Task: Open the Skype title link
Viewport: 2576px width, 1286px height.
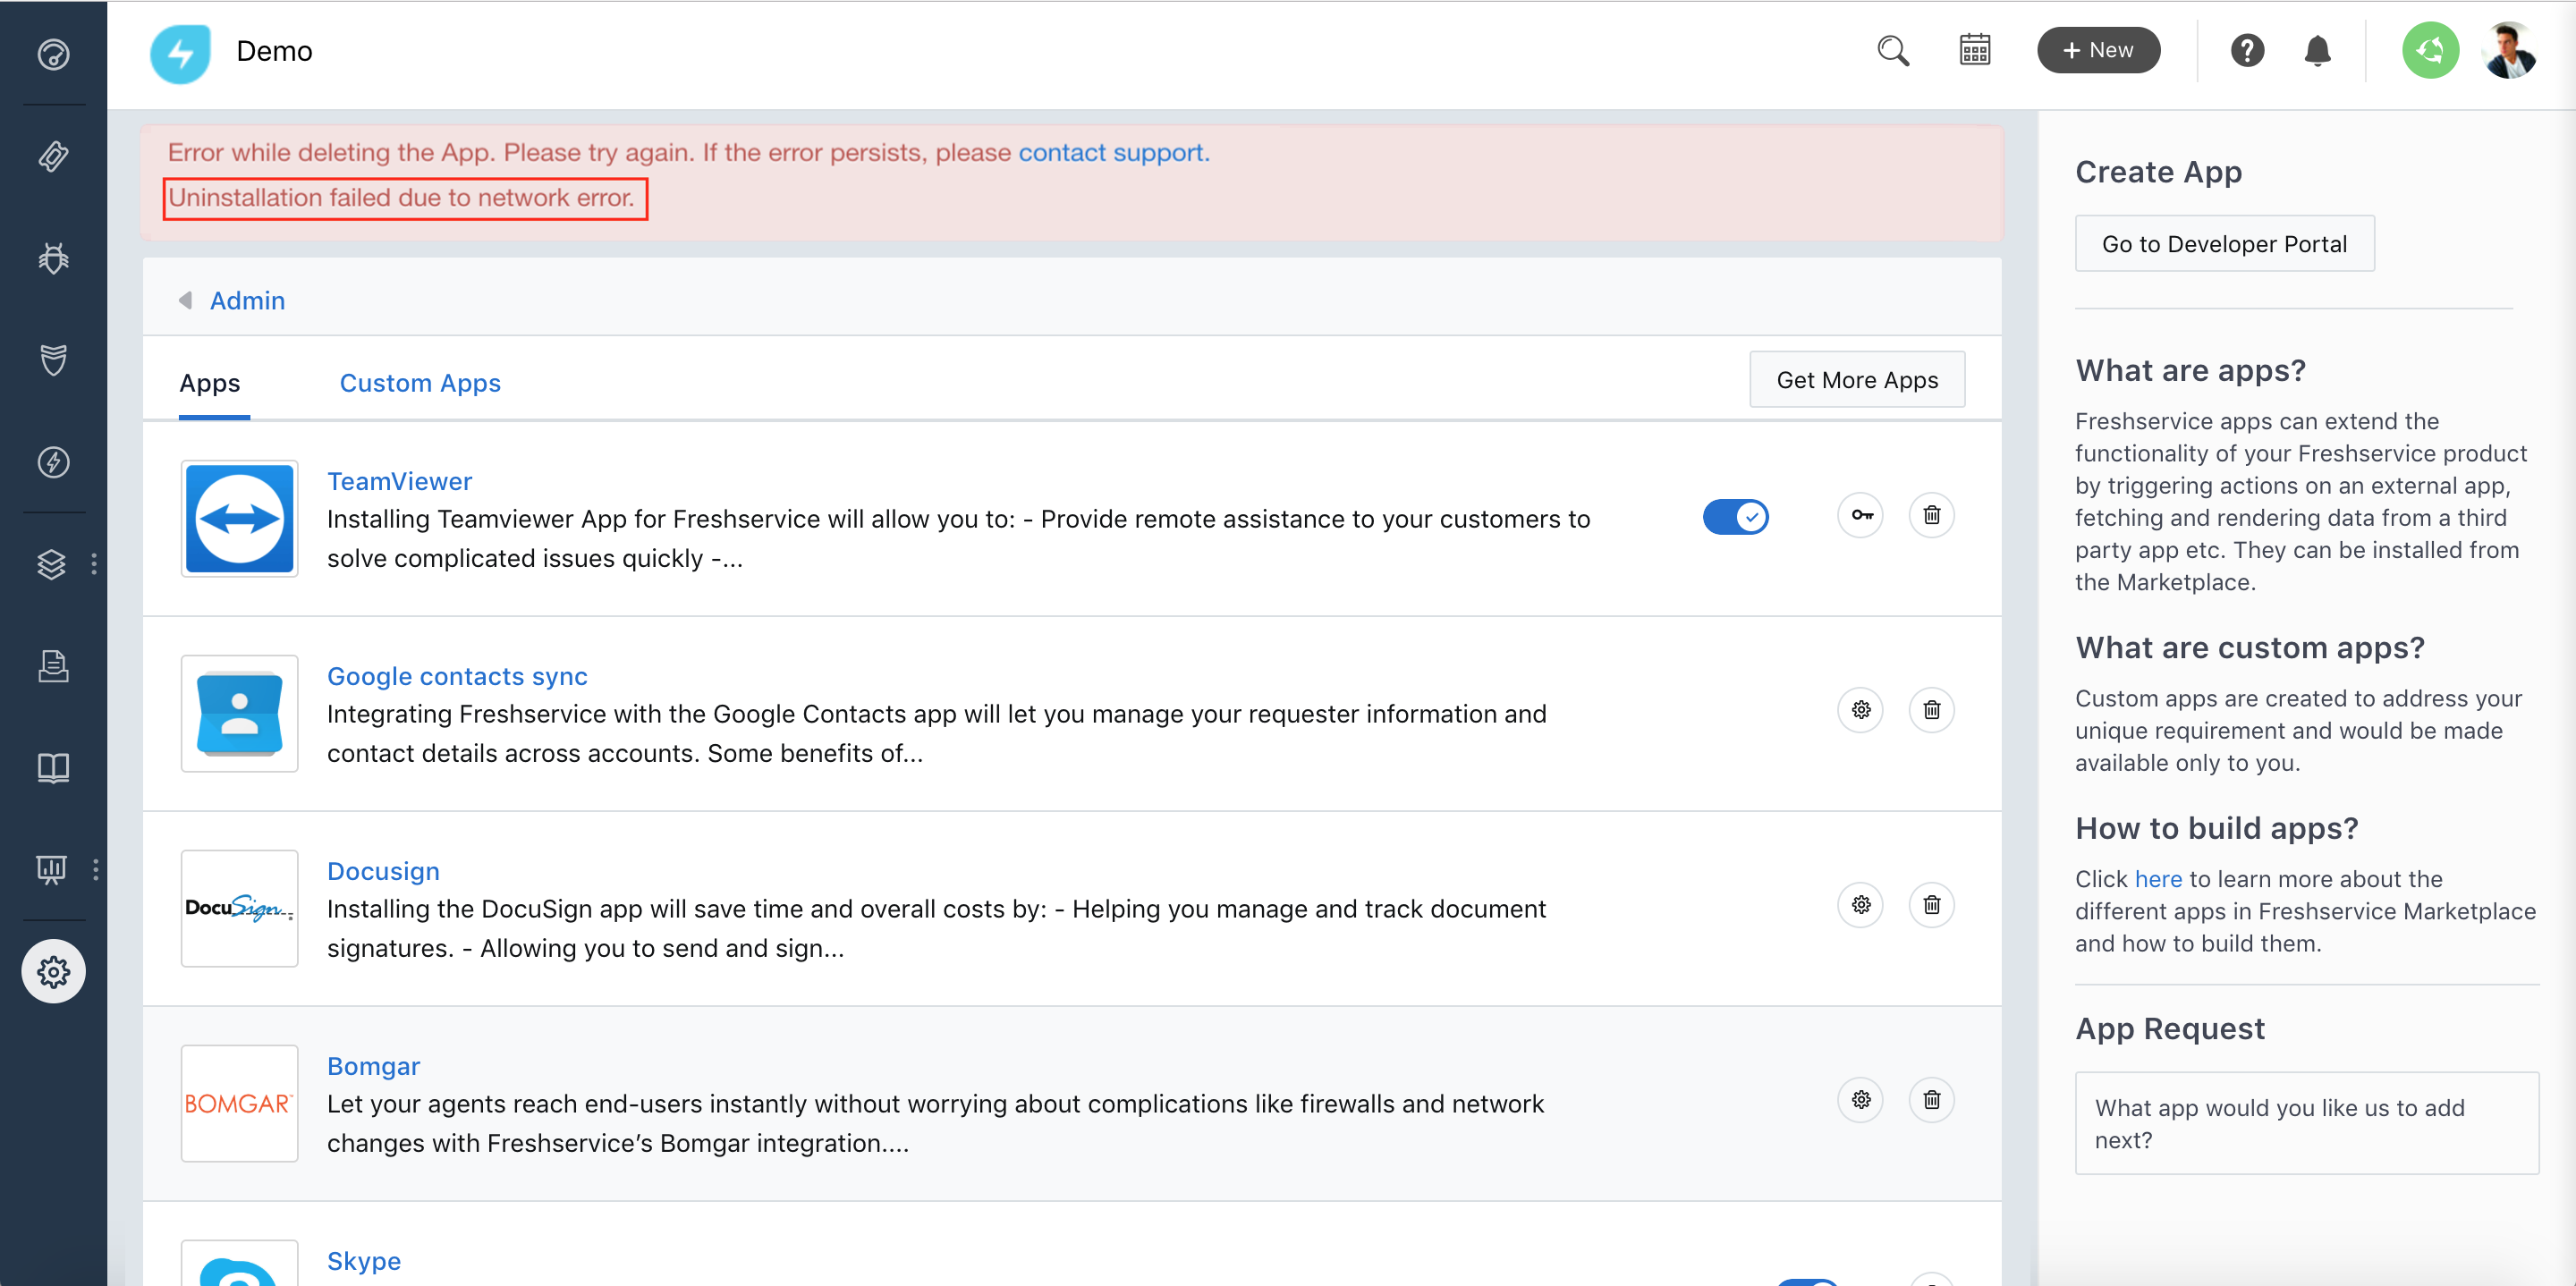Action: click(363, 1262)
